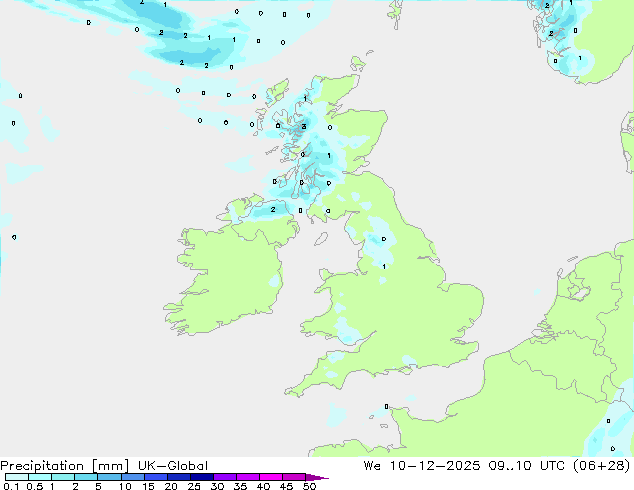Click the "09..10 UTC" time text
The width and height of the screenshot is (634, 490).
(526, 466)
